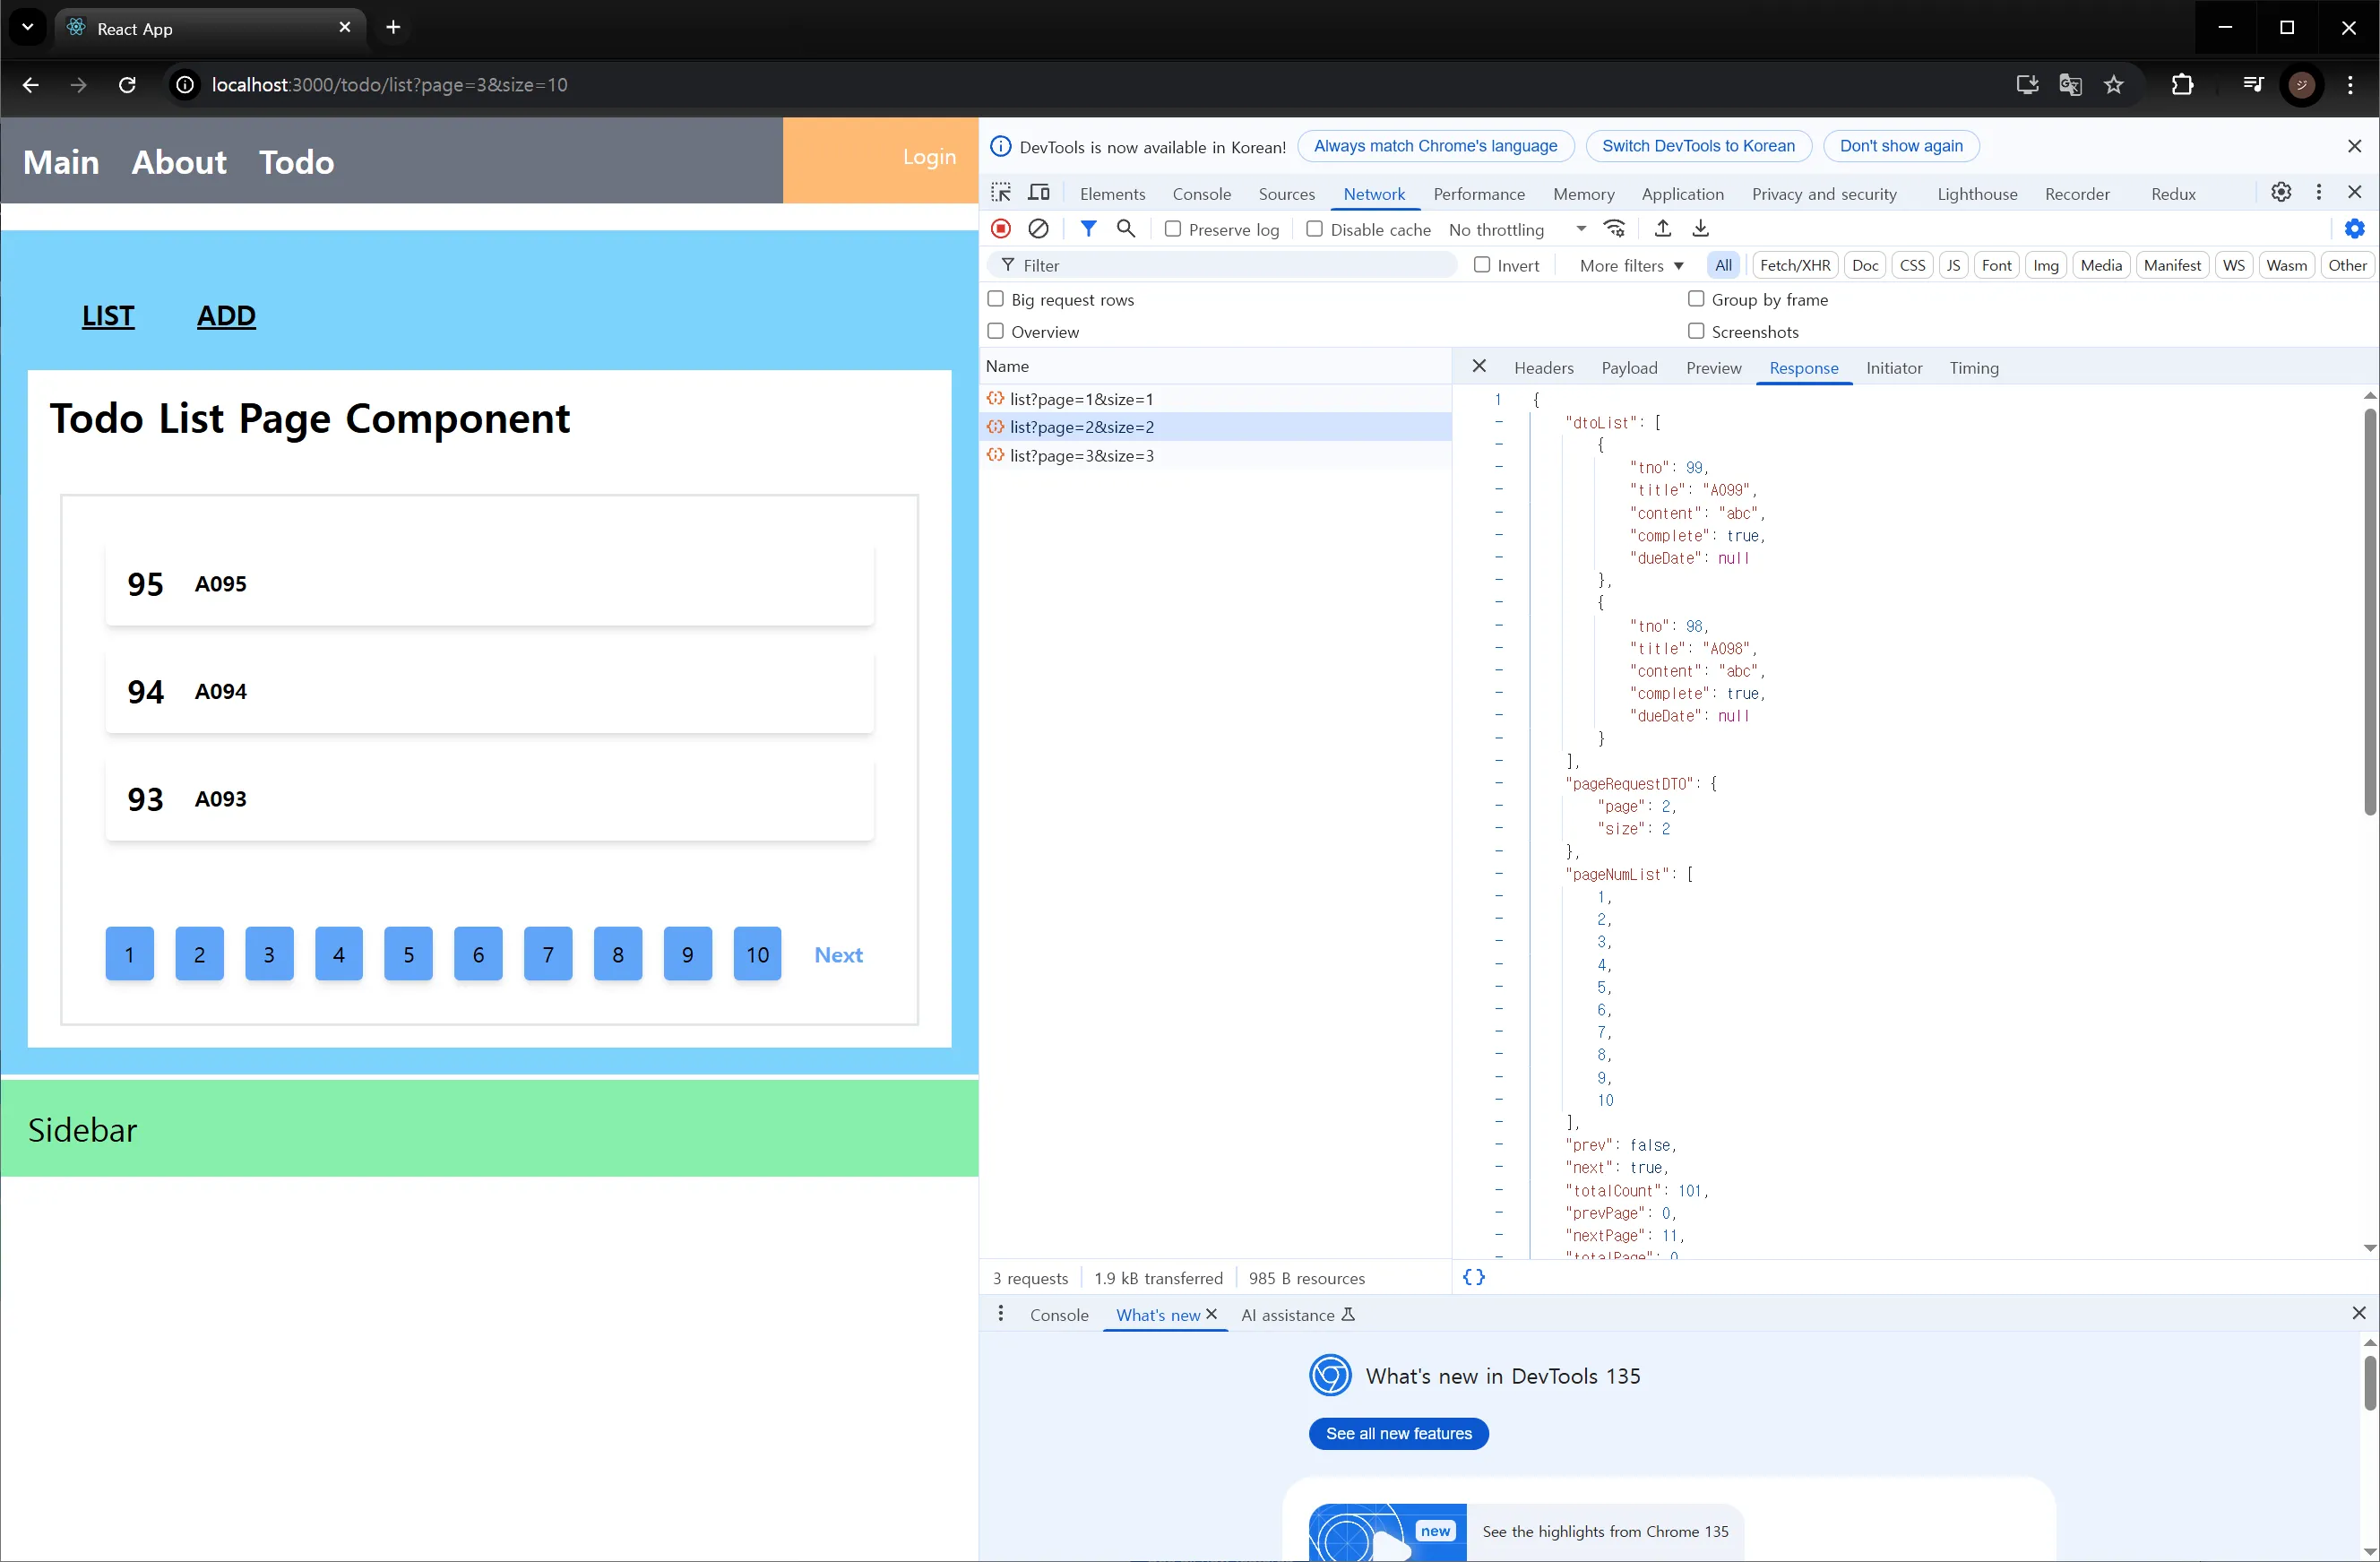This screenshot has width=2380, height=1562.
Task: Click the Next pagination link
Action: click(838, 955)
